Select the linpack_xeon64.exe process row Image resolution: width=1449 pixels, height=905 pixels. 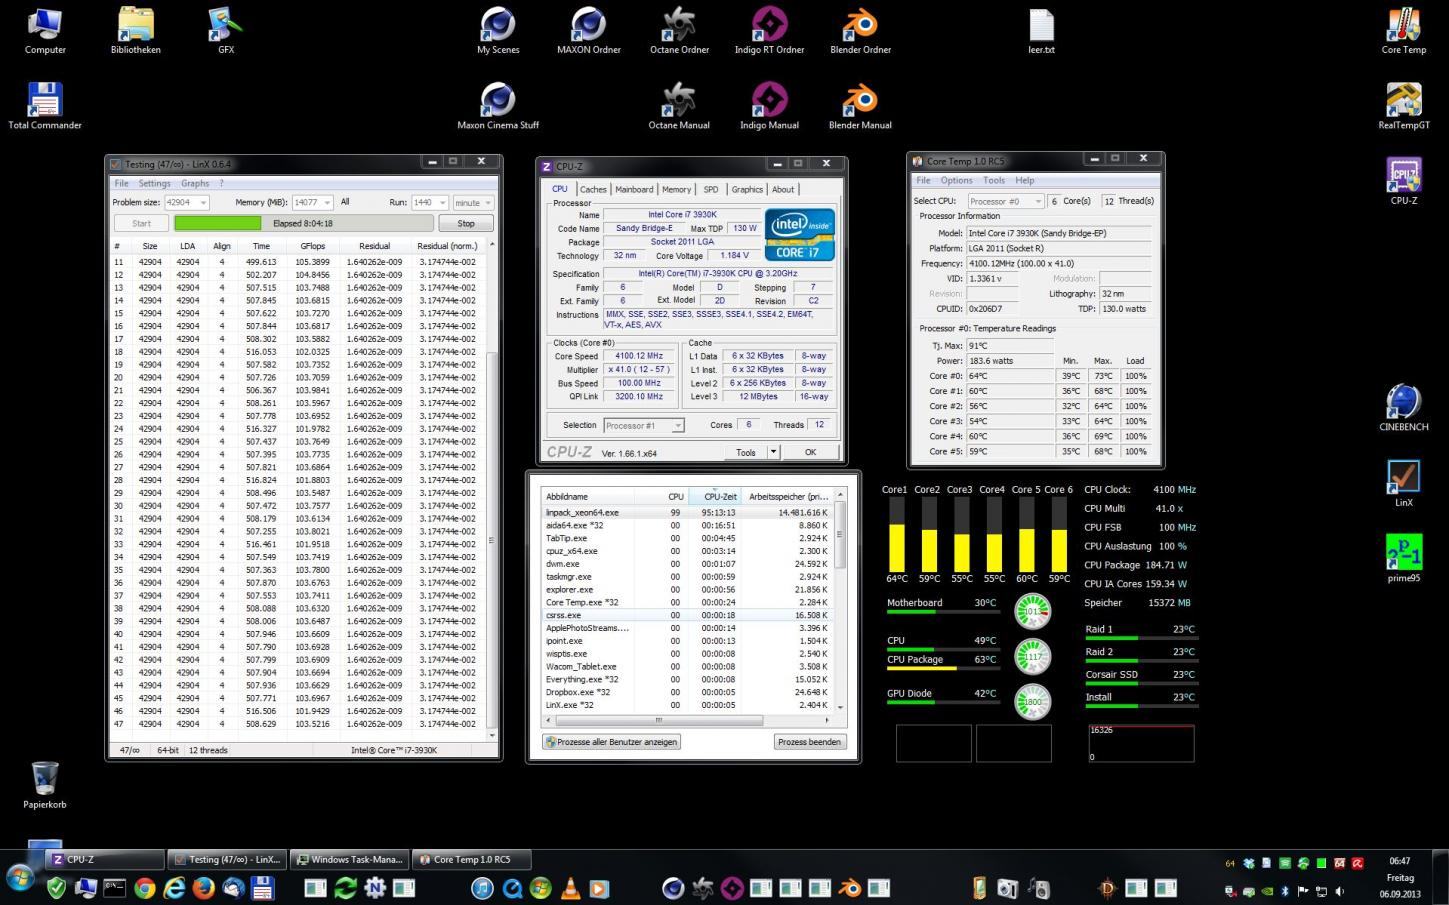pyautogui.click(x=688, y=512)
